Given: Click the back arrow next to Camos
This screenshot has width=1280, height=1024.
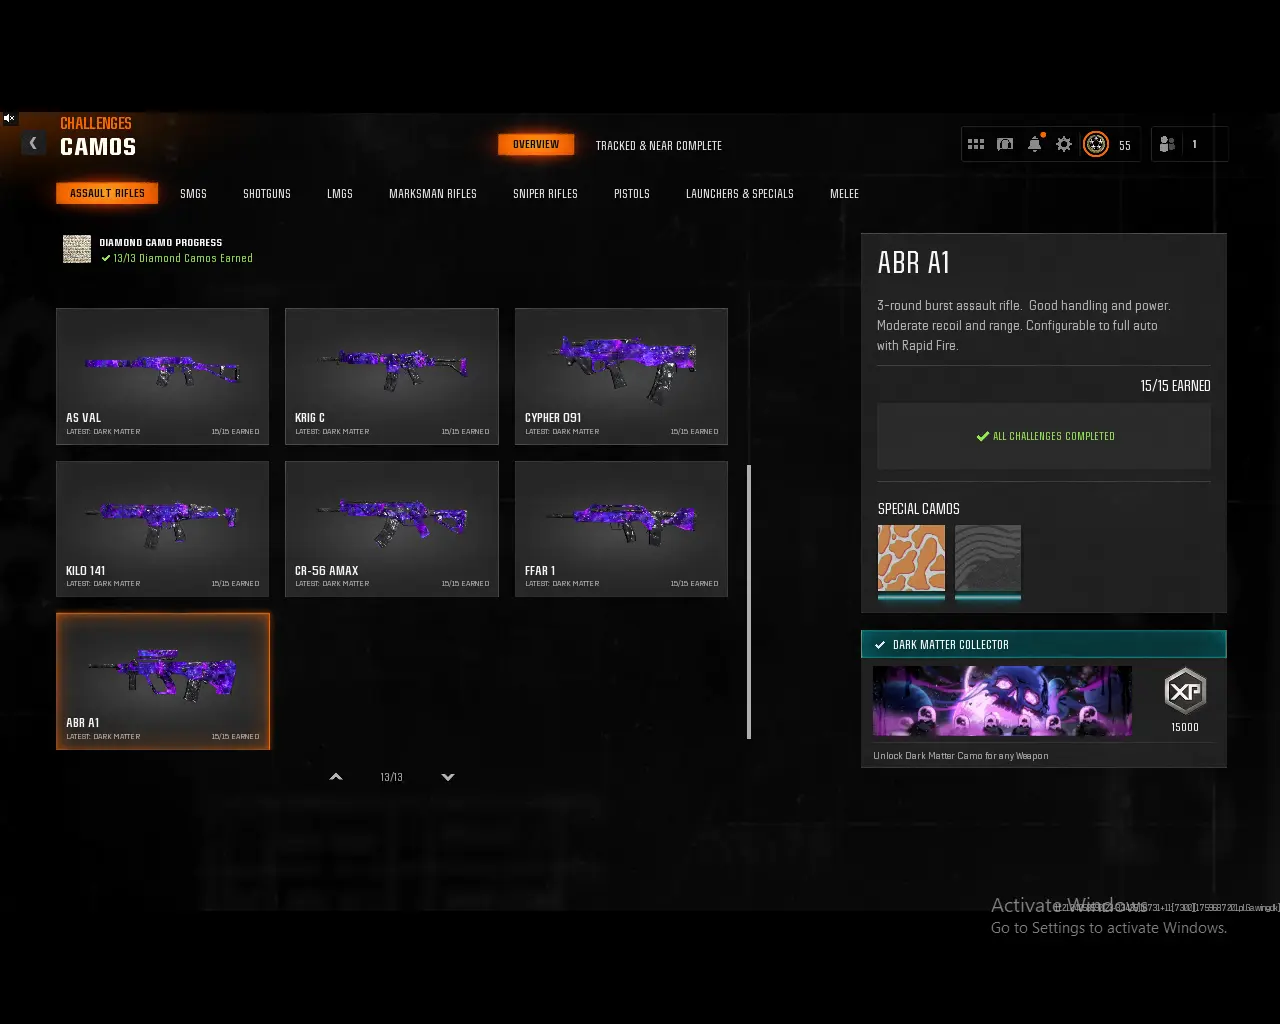Looking at the screenshot, I should coord(33,144).
